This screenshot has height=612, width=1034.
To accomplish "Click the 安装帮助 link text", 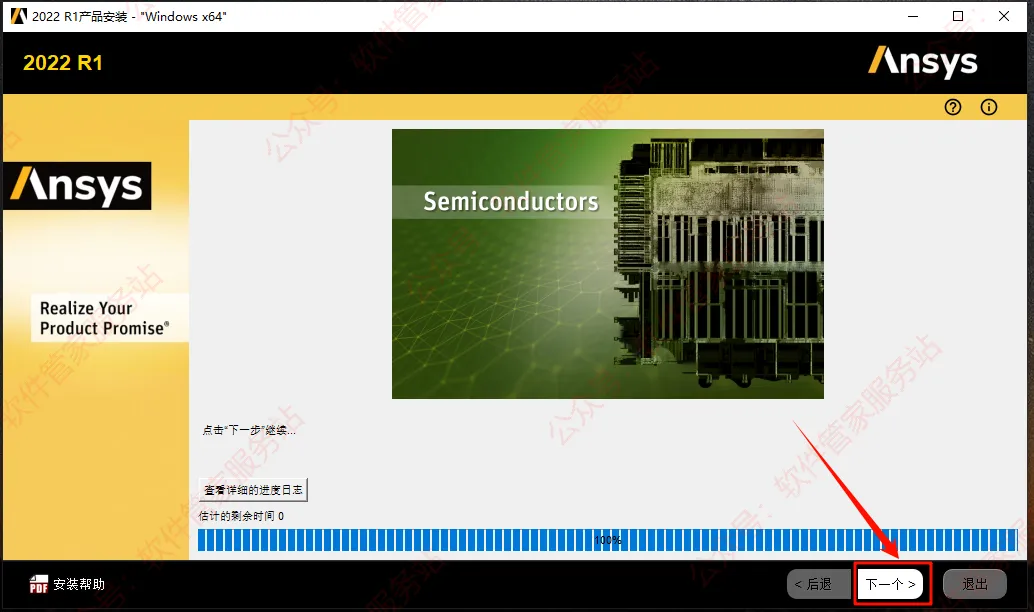I will (79, 584).
